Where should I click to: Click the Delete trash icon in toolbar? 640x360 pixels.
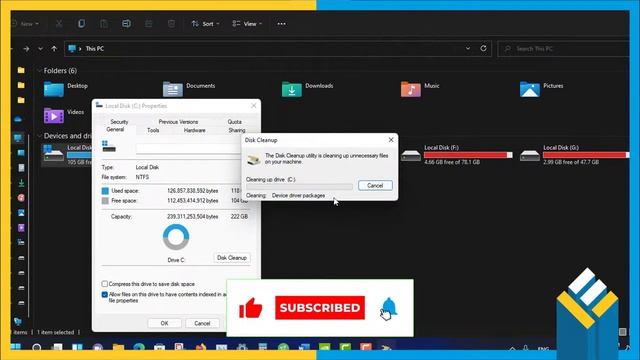tap(171, 24)
